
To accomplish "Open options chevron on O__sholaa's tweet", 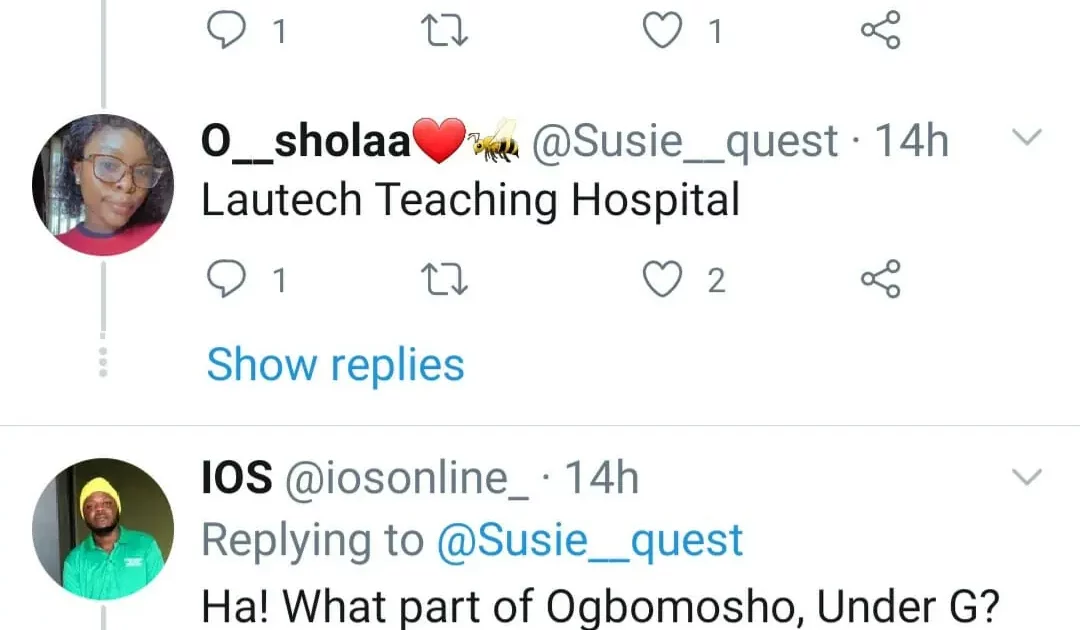I will [x=1028, y=138].
